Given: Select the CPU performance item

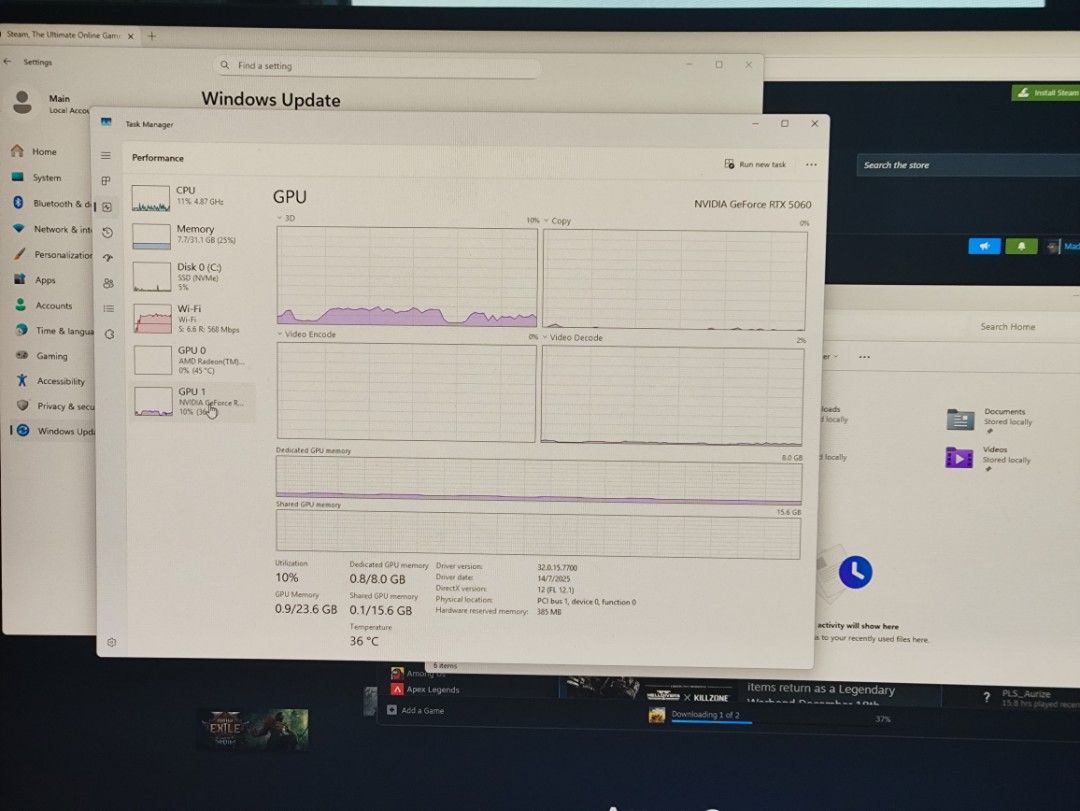Looking at the screenshot, I should (x=190, y=196).
